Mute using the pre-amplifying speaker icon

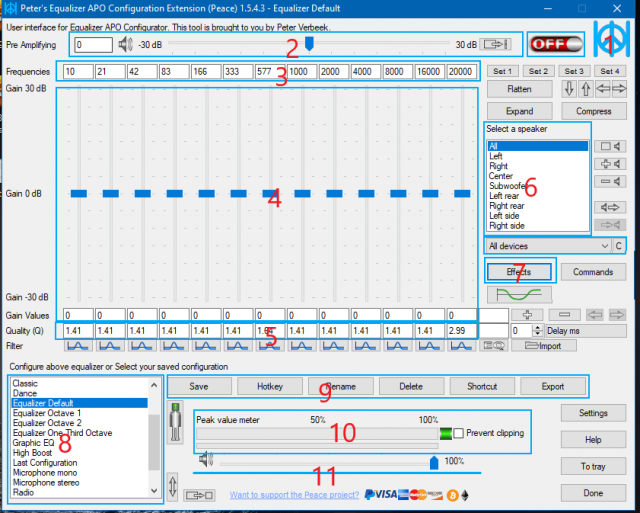click(125, 44)
